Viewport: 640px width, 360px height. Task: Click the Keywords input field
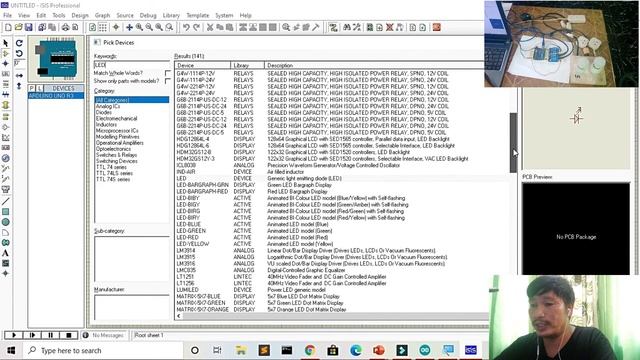(131, 65)
